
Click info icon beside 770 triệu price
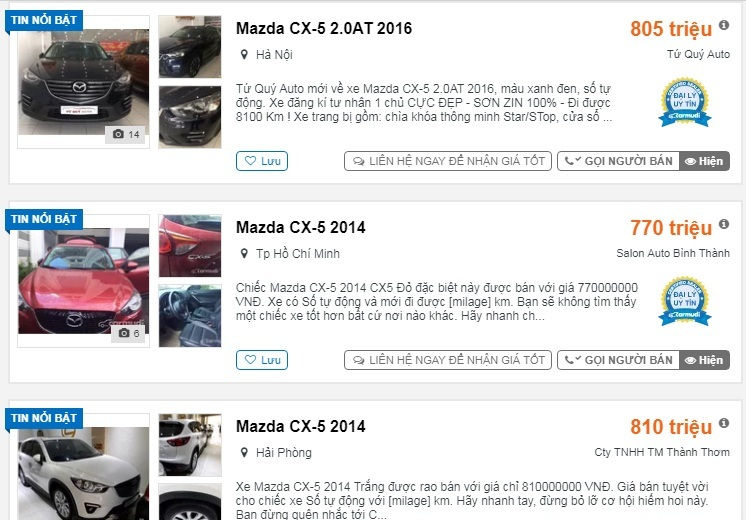coord(724,224)
